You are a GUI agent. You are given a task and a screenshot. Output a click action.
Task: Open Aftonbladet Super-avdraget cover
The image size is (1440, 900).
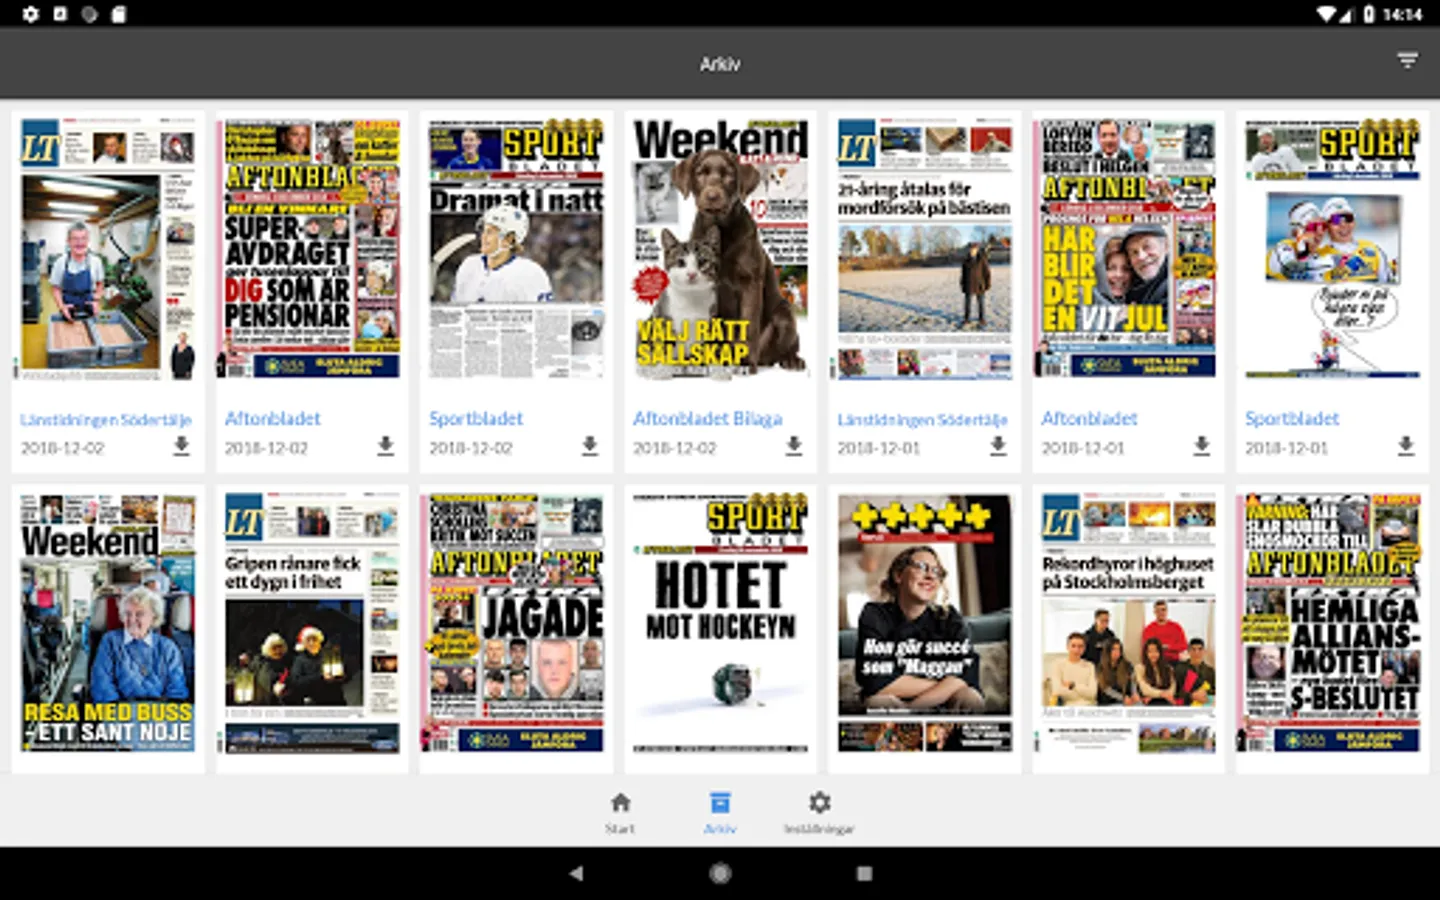tap(310, 249)
